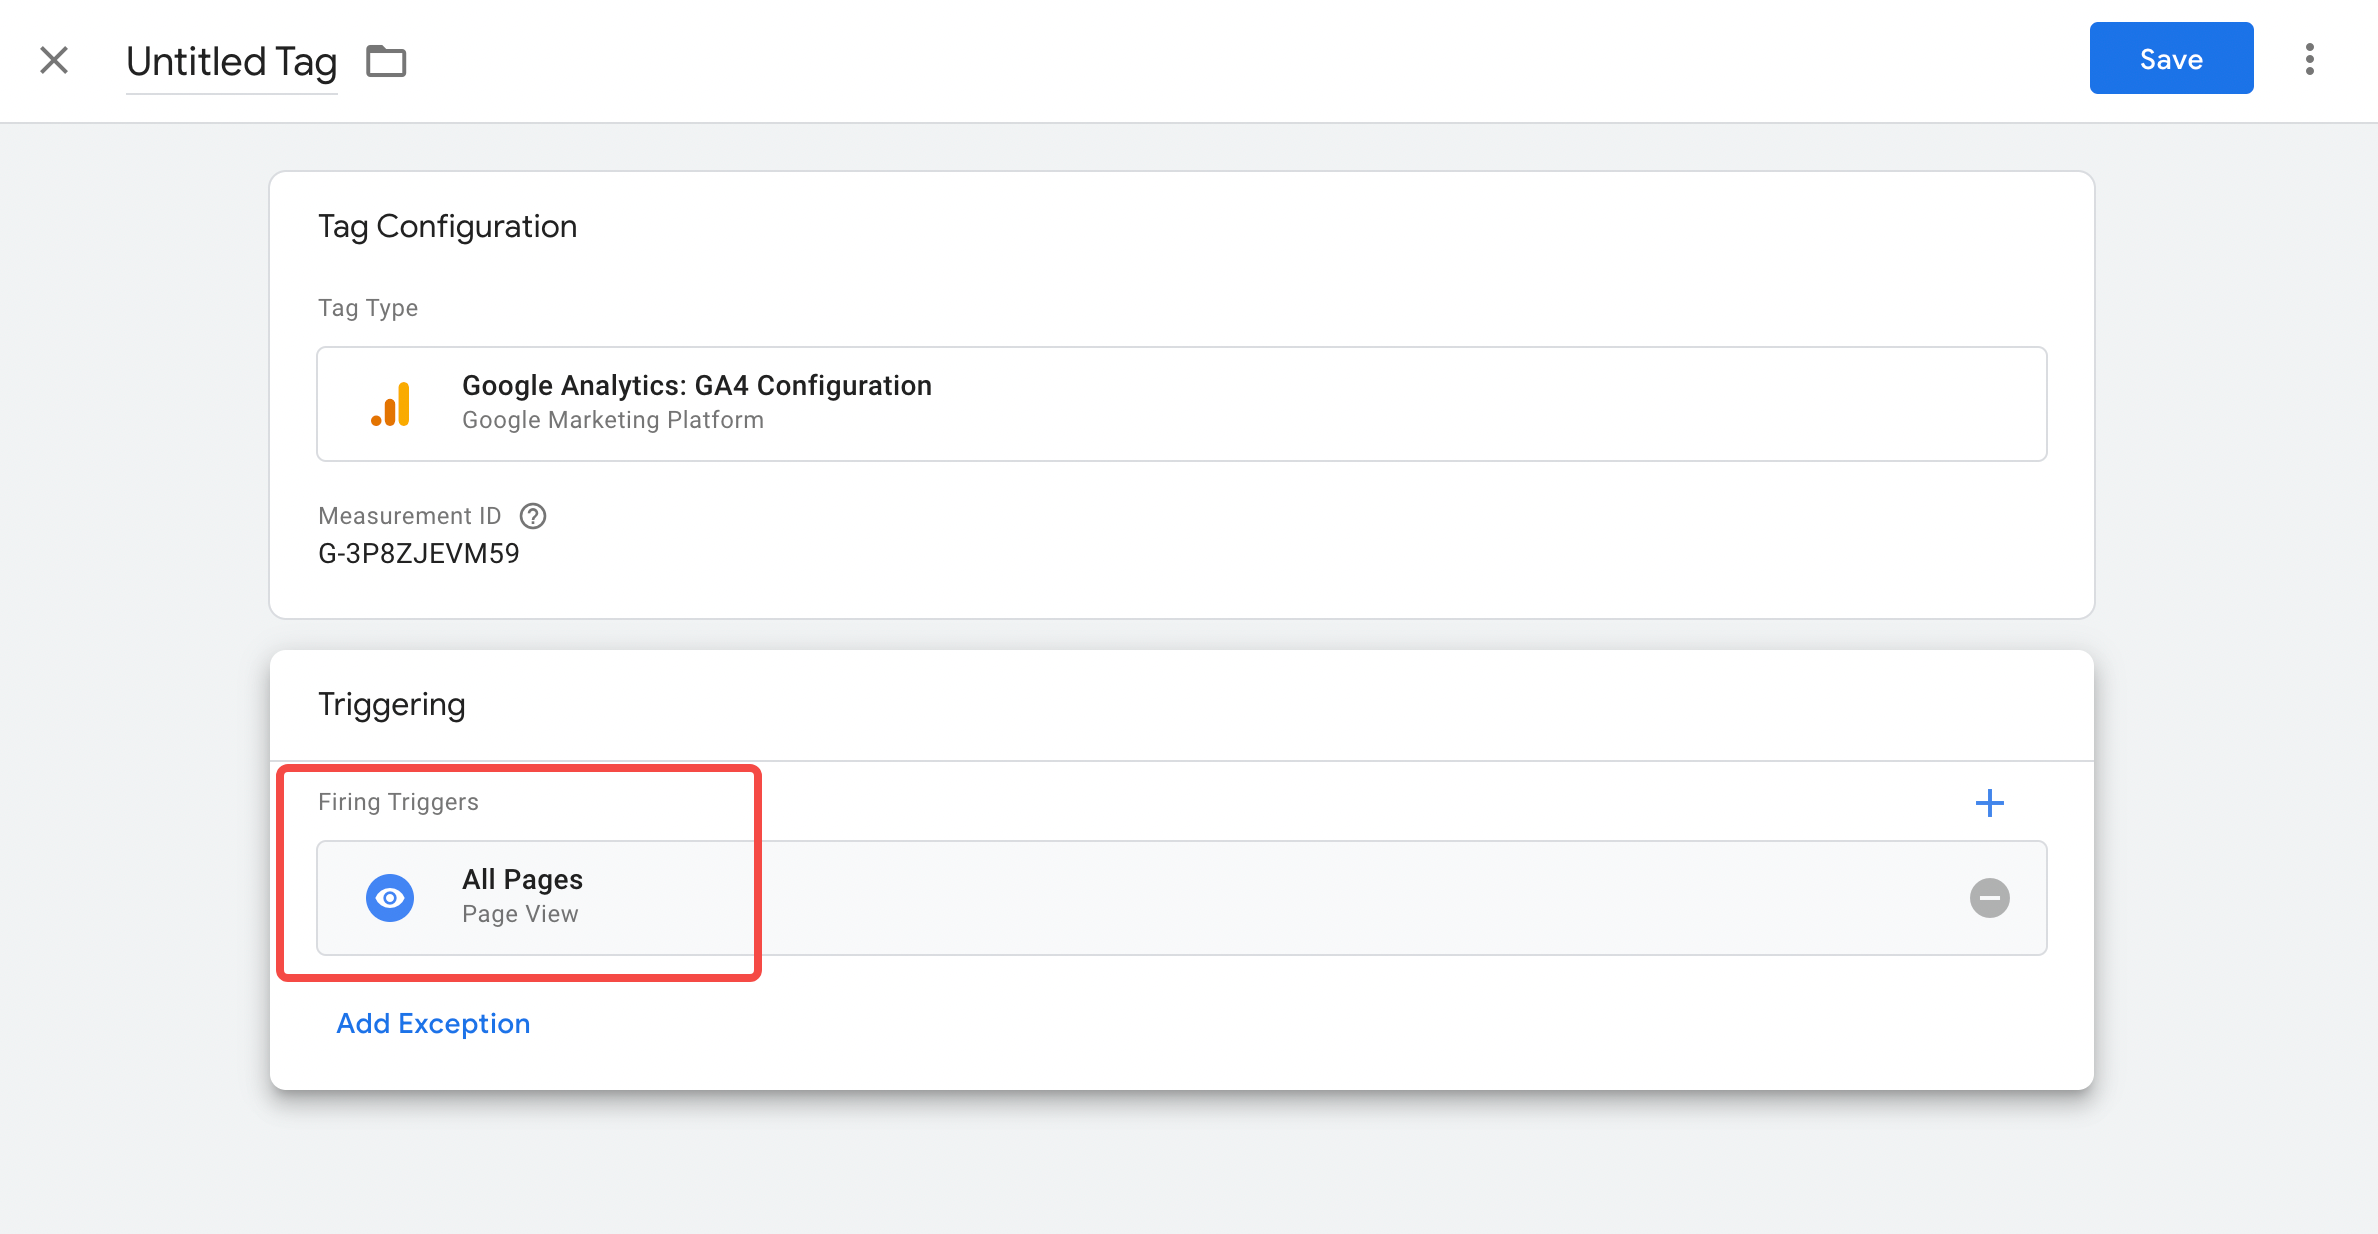Click the Tag Configuration heading
2378x1234 pixels.
click(447, 227)
